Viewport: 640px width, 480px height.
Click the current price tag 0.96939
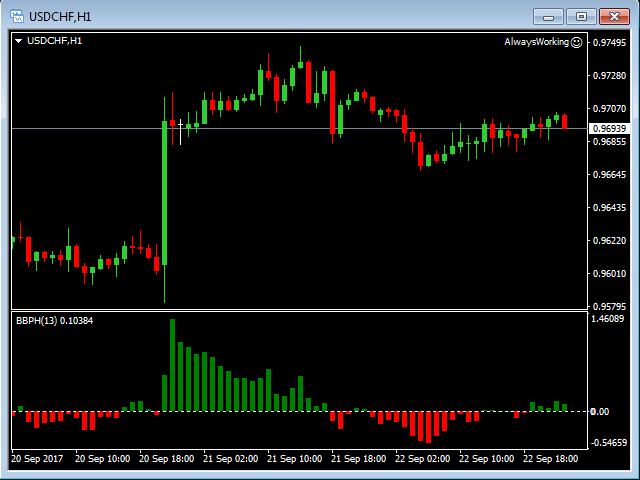point(609,129)
